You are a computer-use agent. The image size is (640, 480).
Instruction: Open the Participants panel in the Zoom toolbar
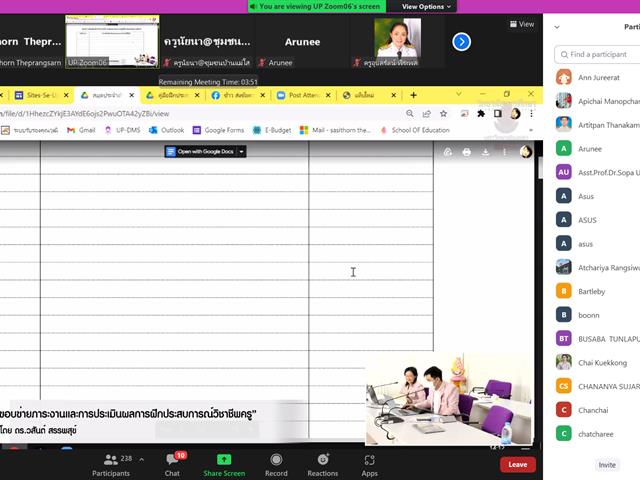[111, 465]
